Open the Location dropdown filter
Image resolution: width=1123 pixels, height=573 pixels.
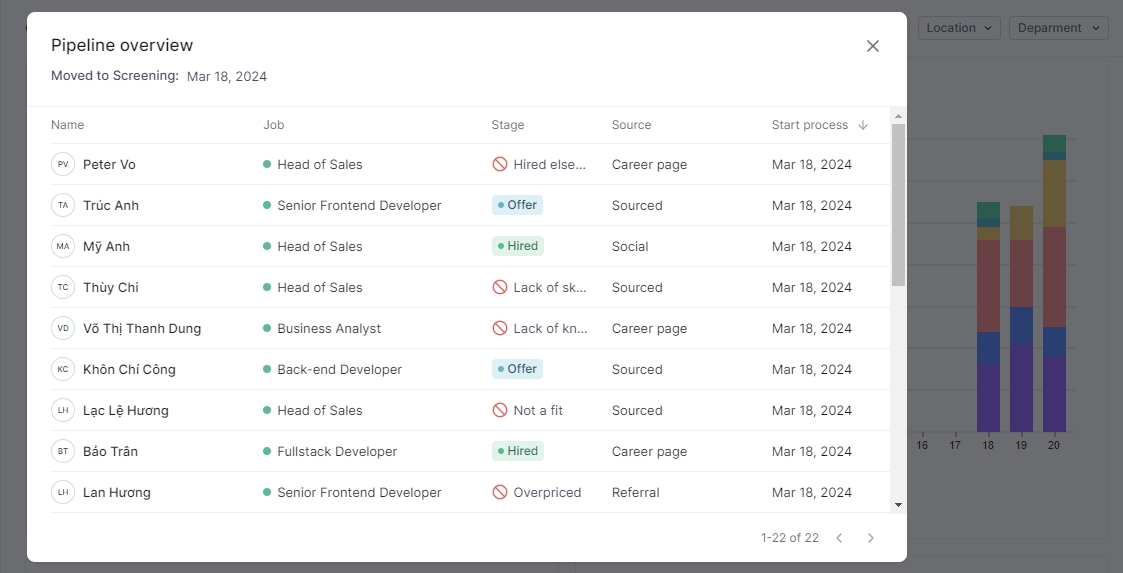pos(959,28)
